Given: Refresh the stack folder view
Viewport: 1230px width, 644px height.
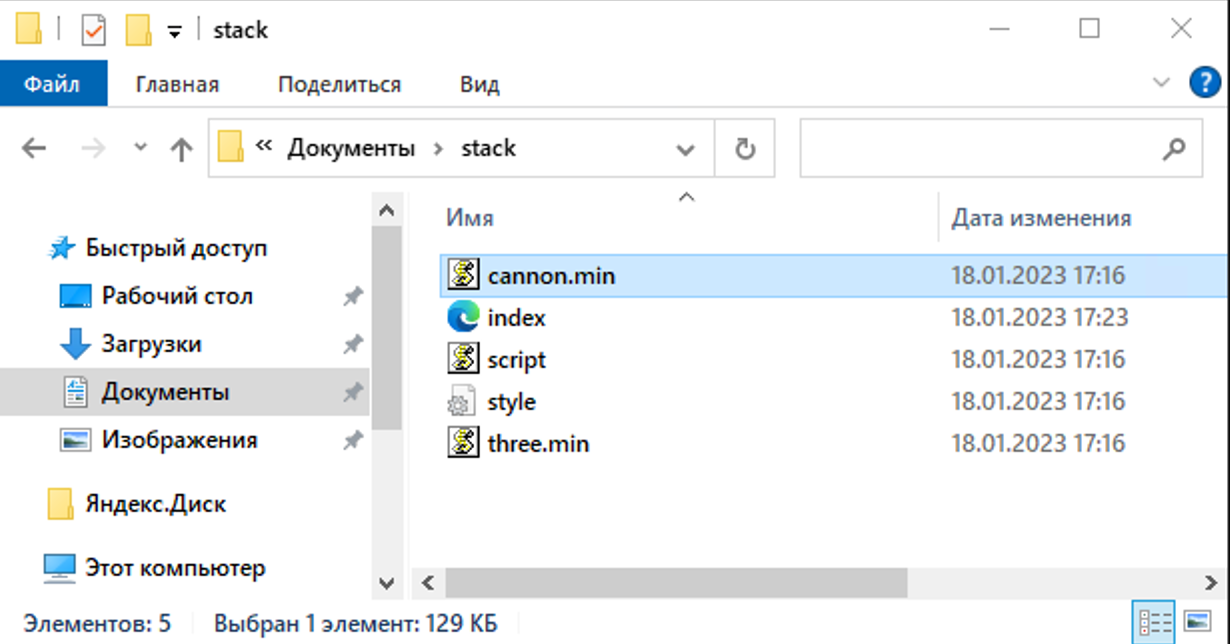Looking at the screenshot, I should click(744, 147).
